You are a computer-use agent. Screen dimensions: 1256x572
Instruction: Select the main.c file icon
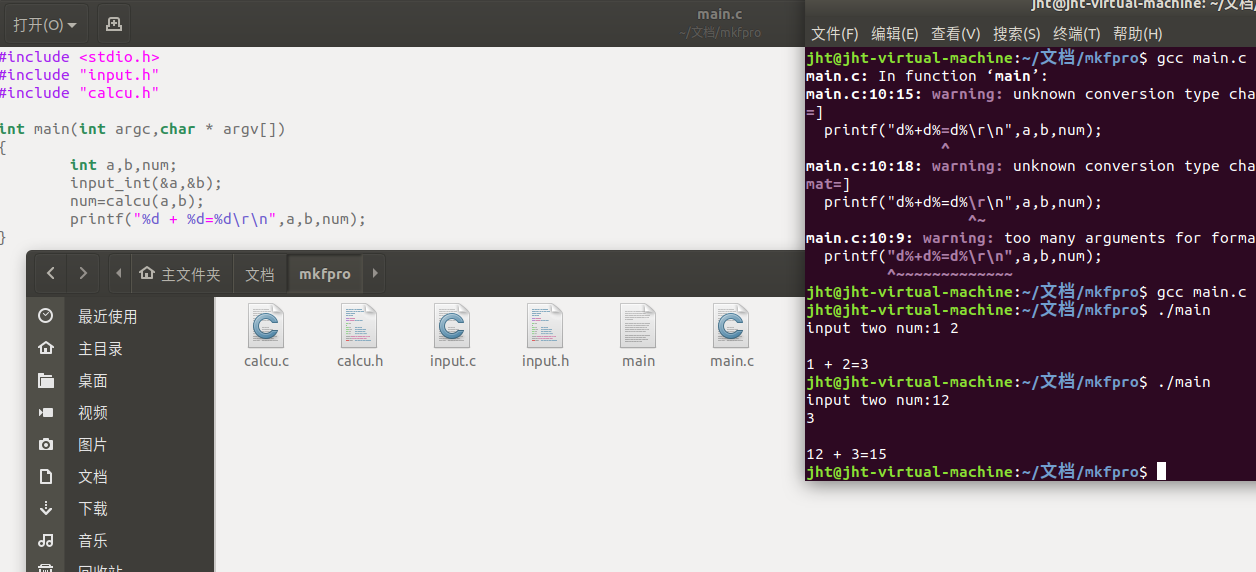731,326
